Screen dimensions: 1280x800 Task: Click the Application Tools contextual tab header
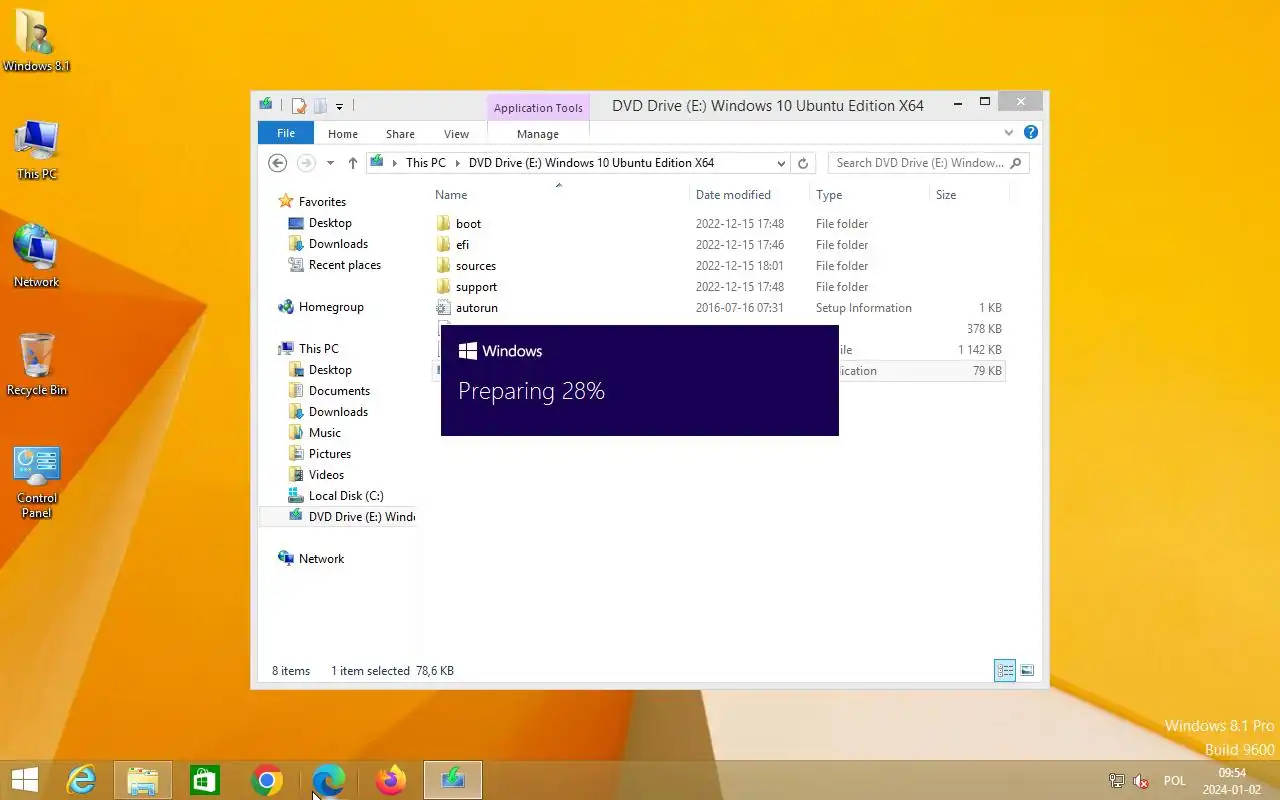pos(538,108)
